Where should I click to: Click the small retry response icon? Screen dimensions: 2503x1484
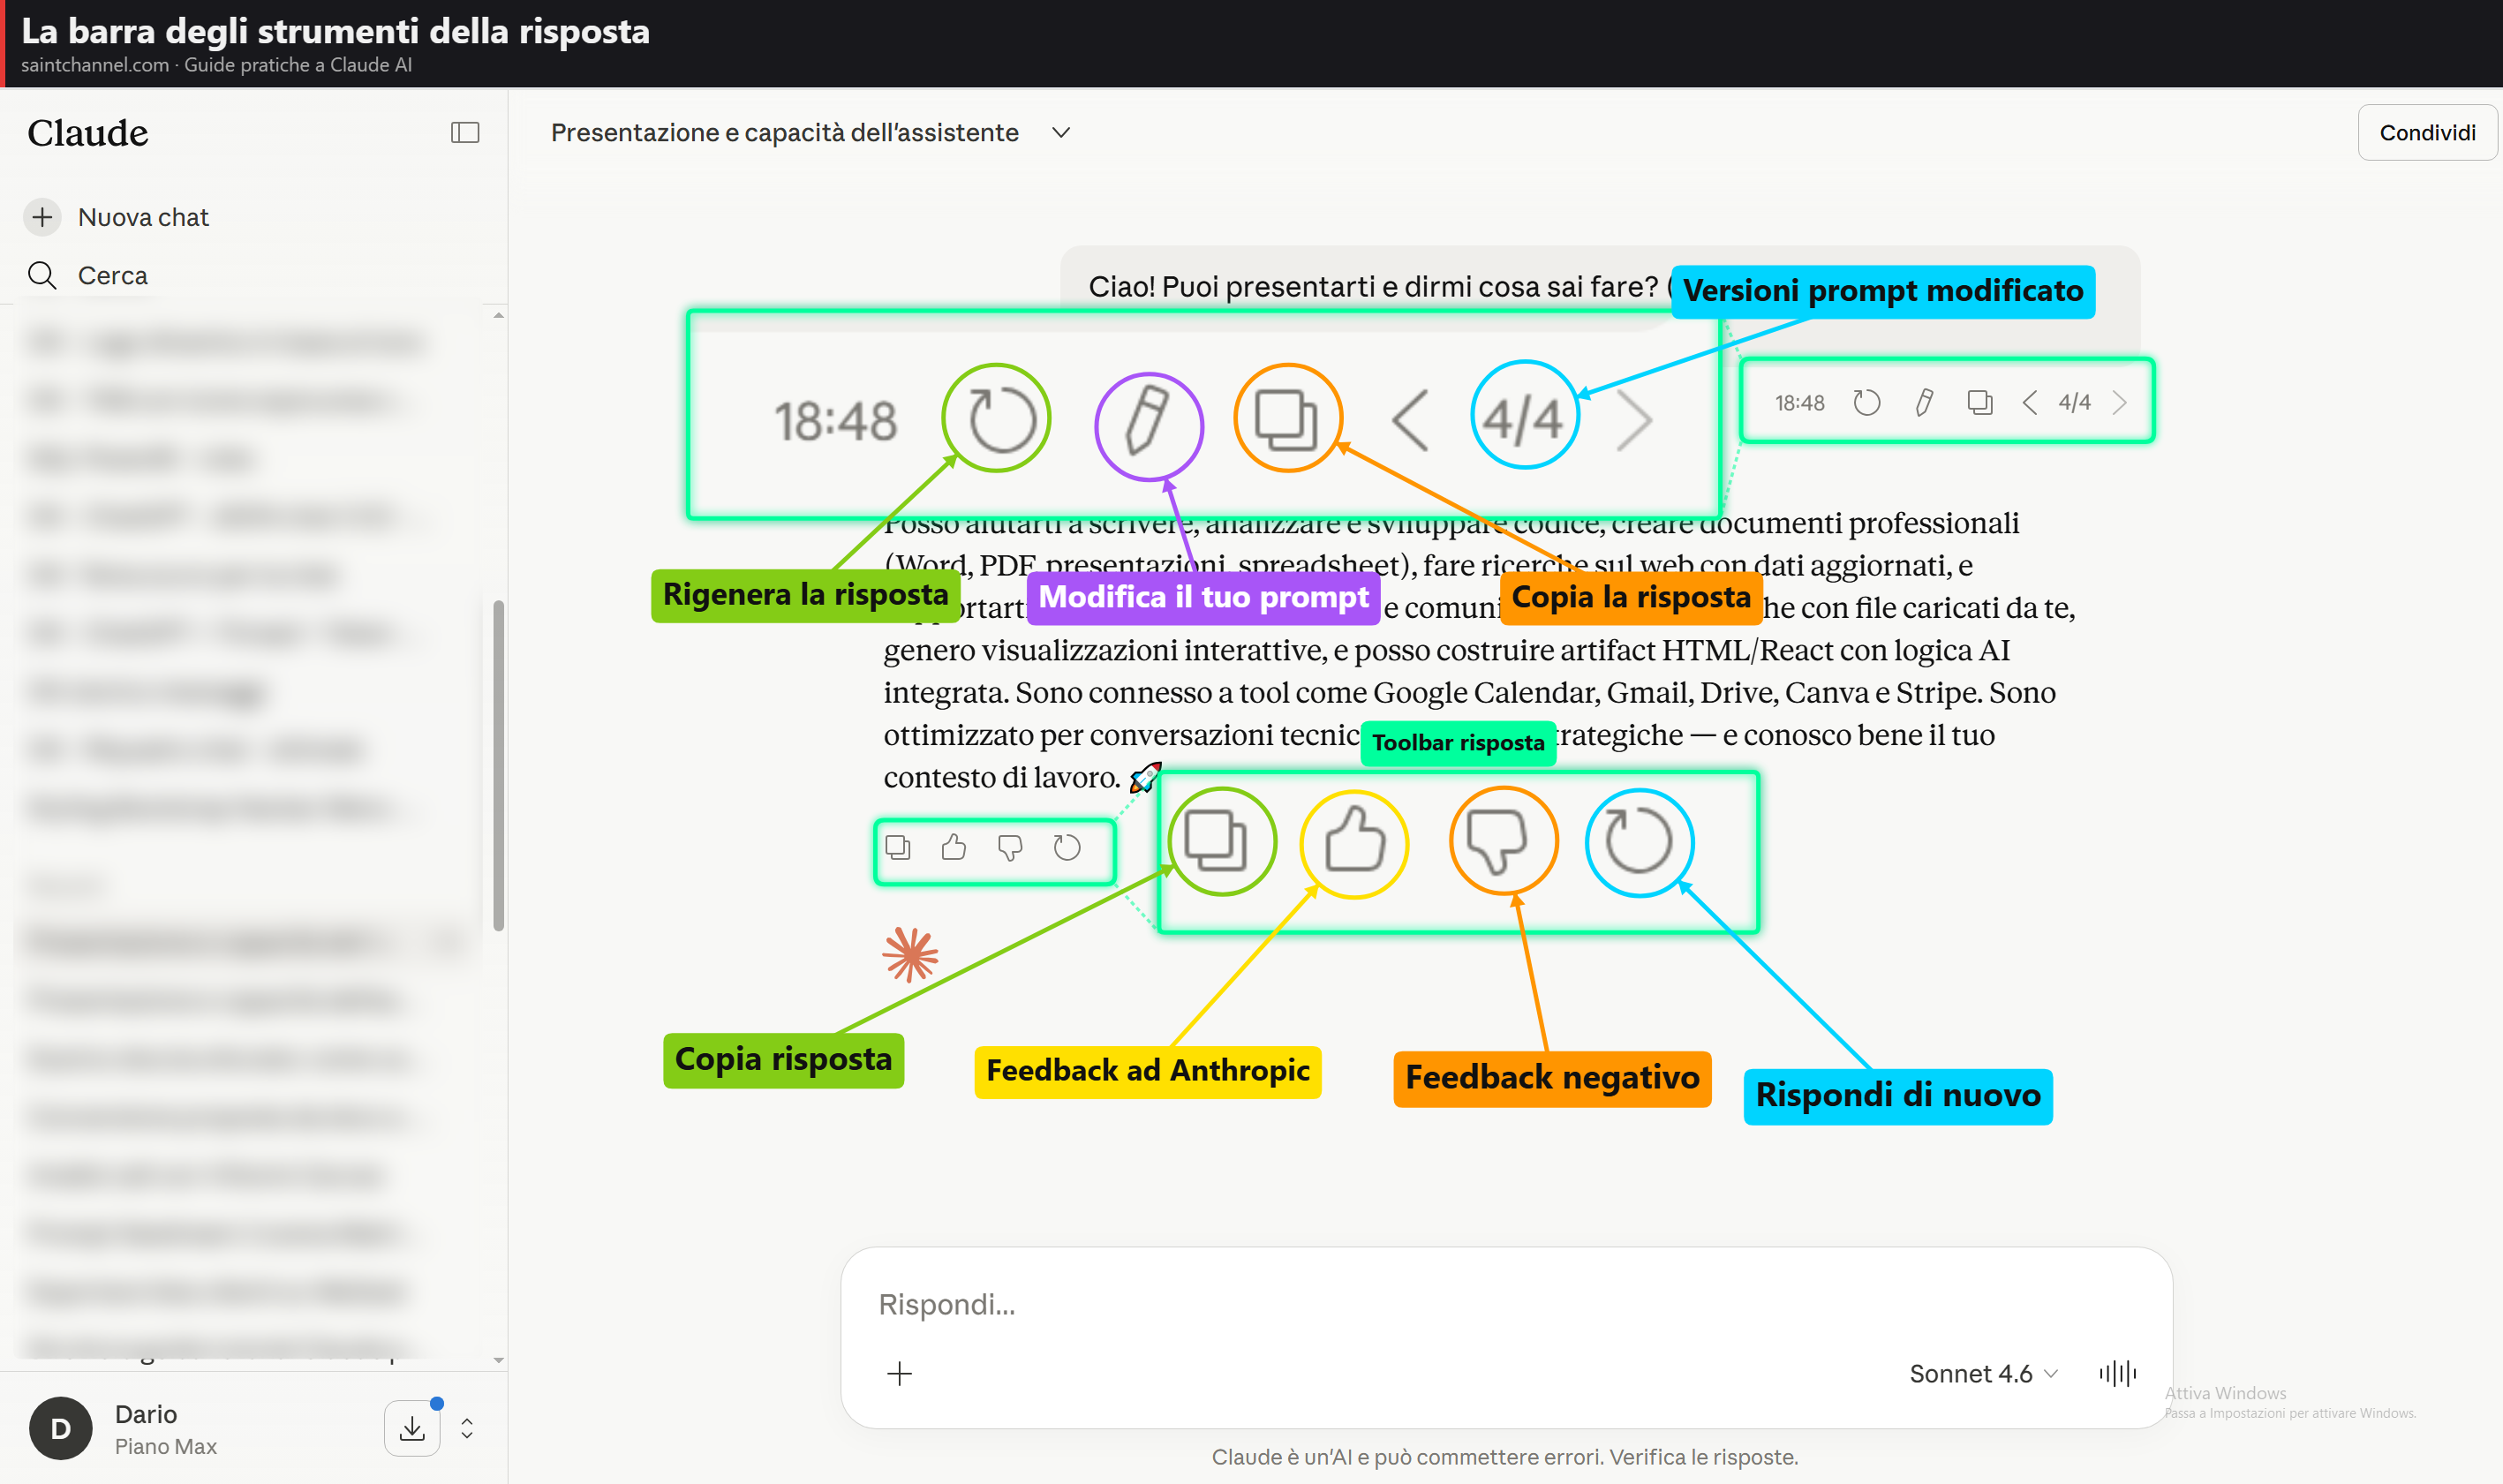(1067, 848)
